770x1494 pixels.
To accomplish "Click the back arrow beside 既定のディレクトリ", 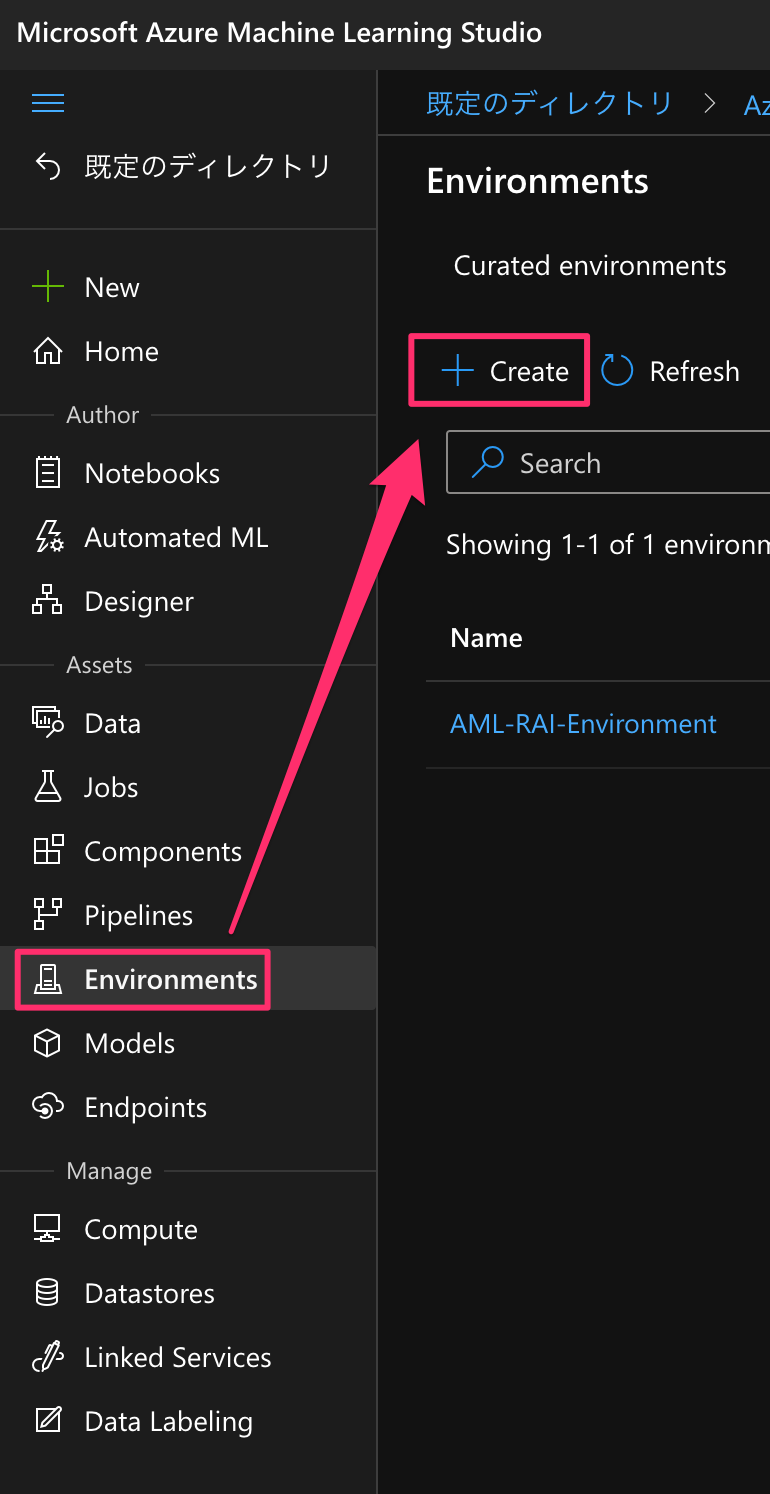I will (48, 165).
